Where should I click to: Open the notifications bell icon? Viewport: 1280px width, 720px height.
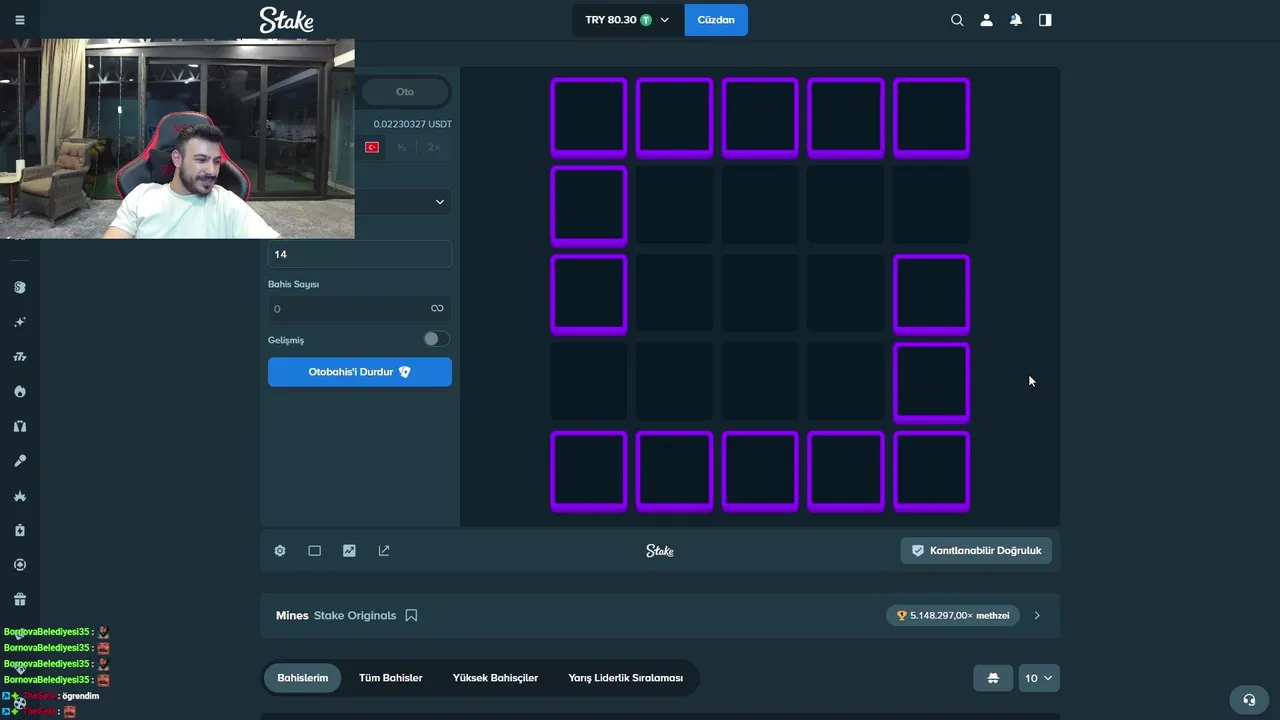coord(1016,20)
